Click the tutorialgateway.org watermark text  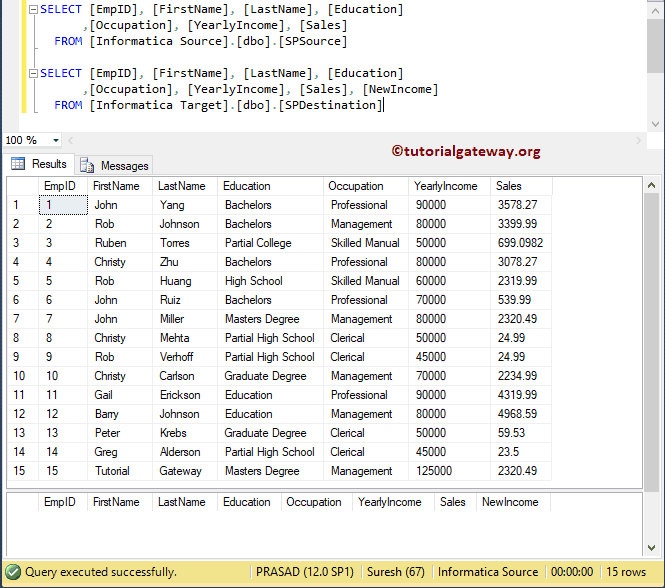coord(465,151)
